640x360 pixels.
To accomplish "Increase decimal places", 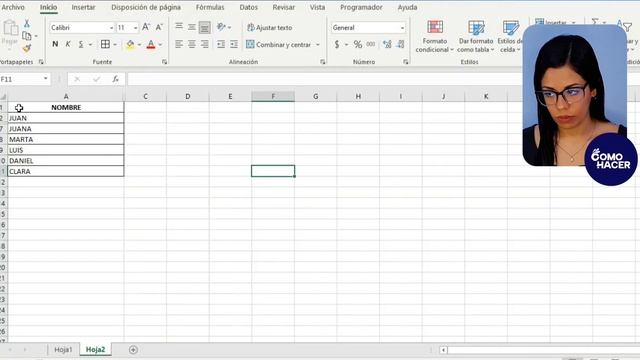I will pos(387,44).
